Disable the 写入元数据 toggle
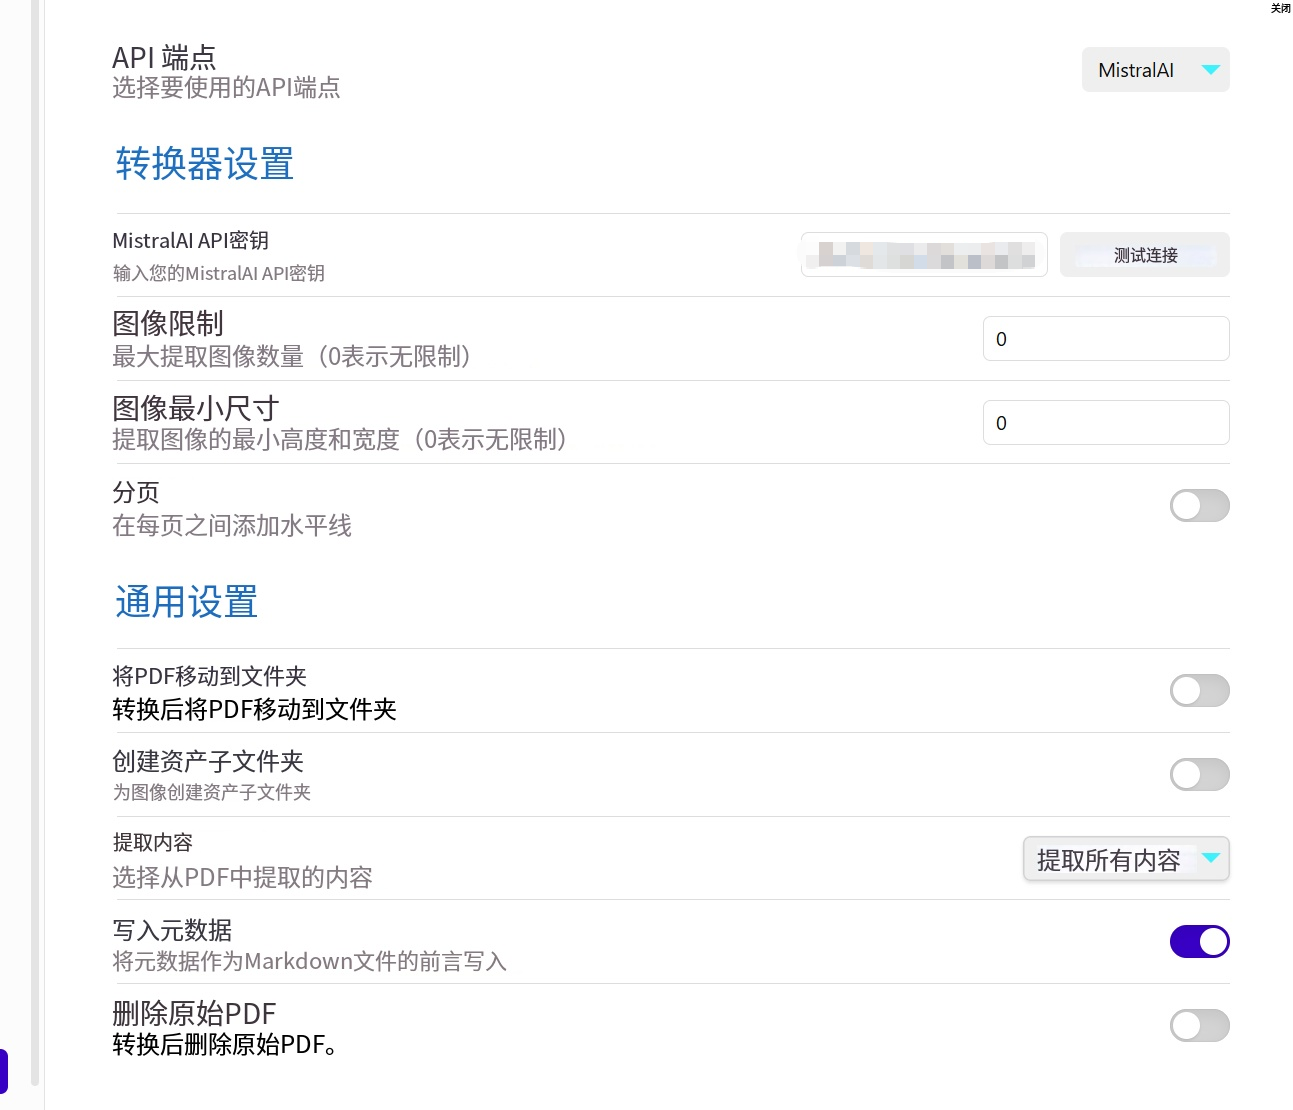This screenshot has height=1110, width=1293. pos(1200,942)
